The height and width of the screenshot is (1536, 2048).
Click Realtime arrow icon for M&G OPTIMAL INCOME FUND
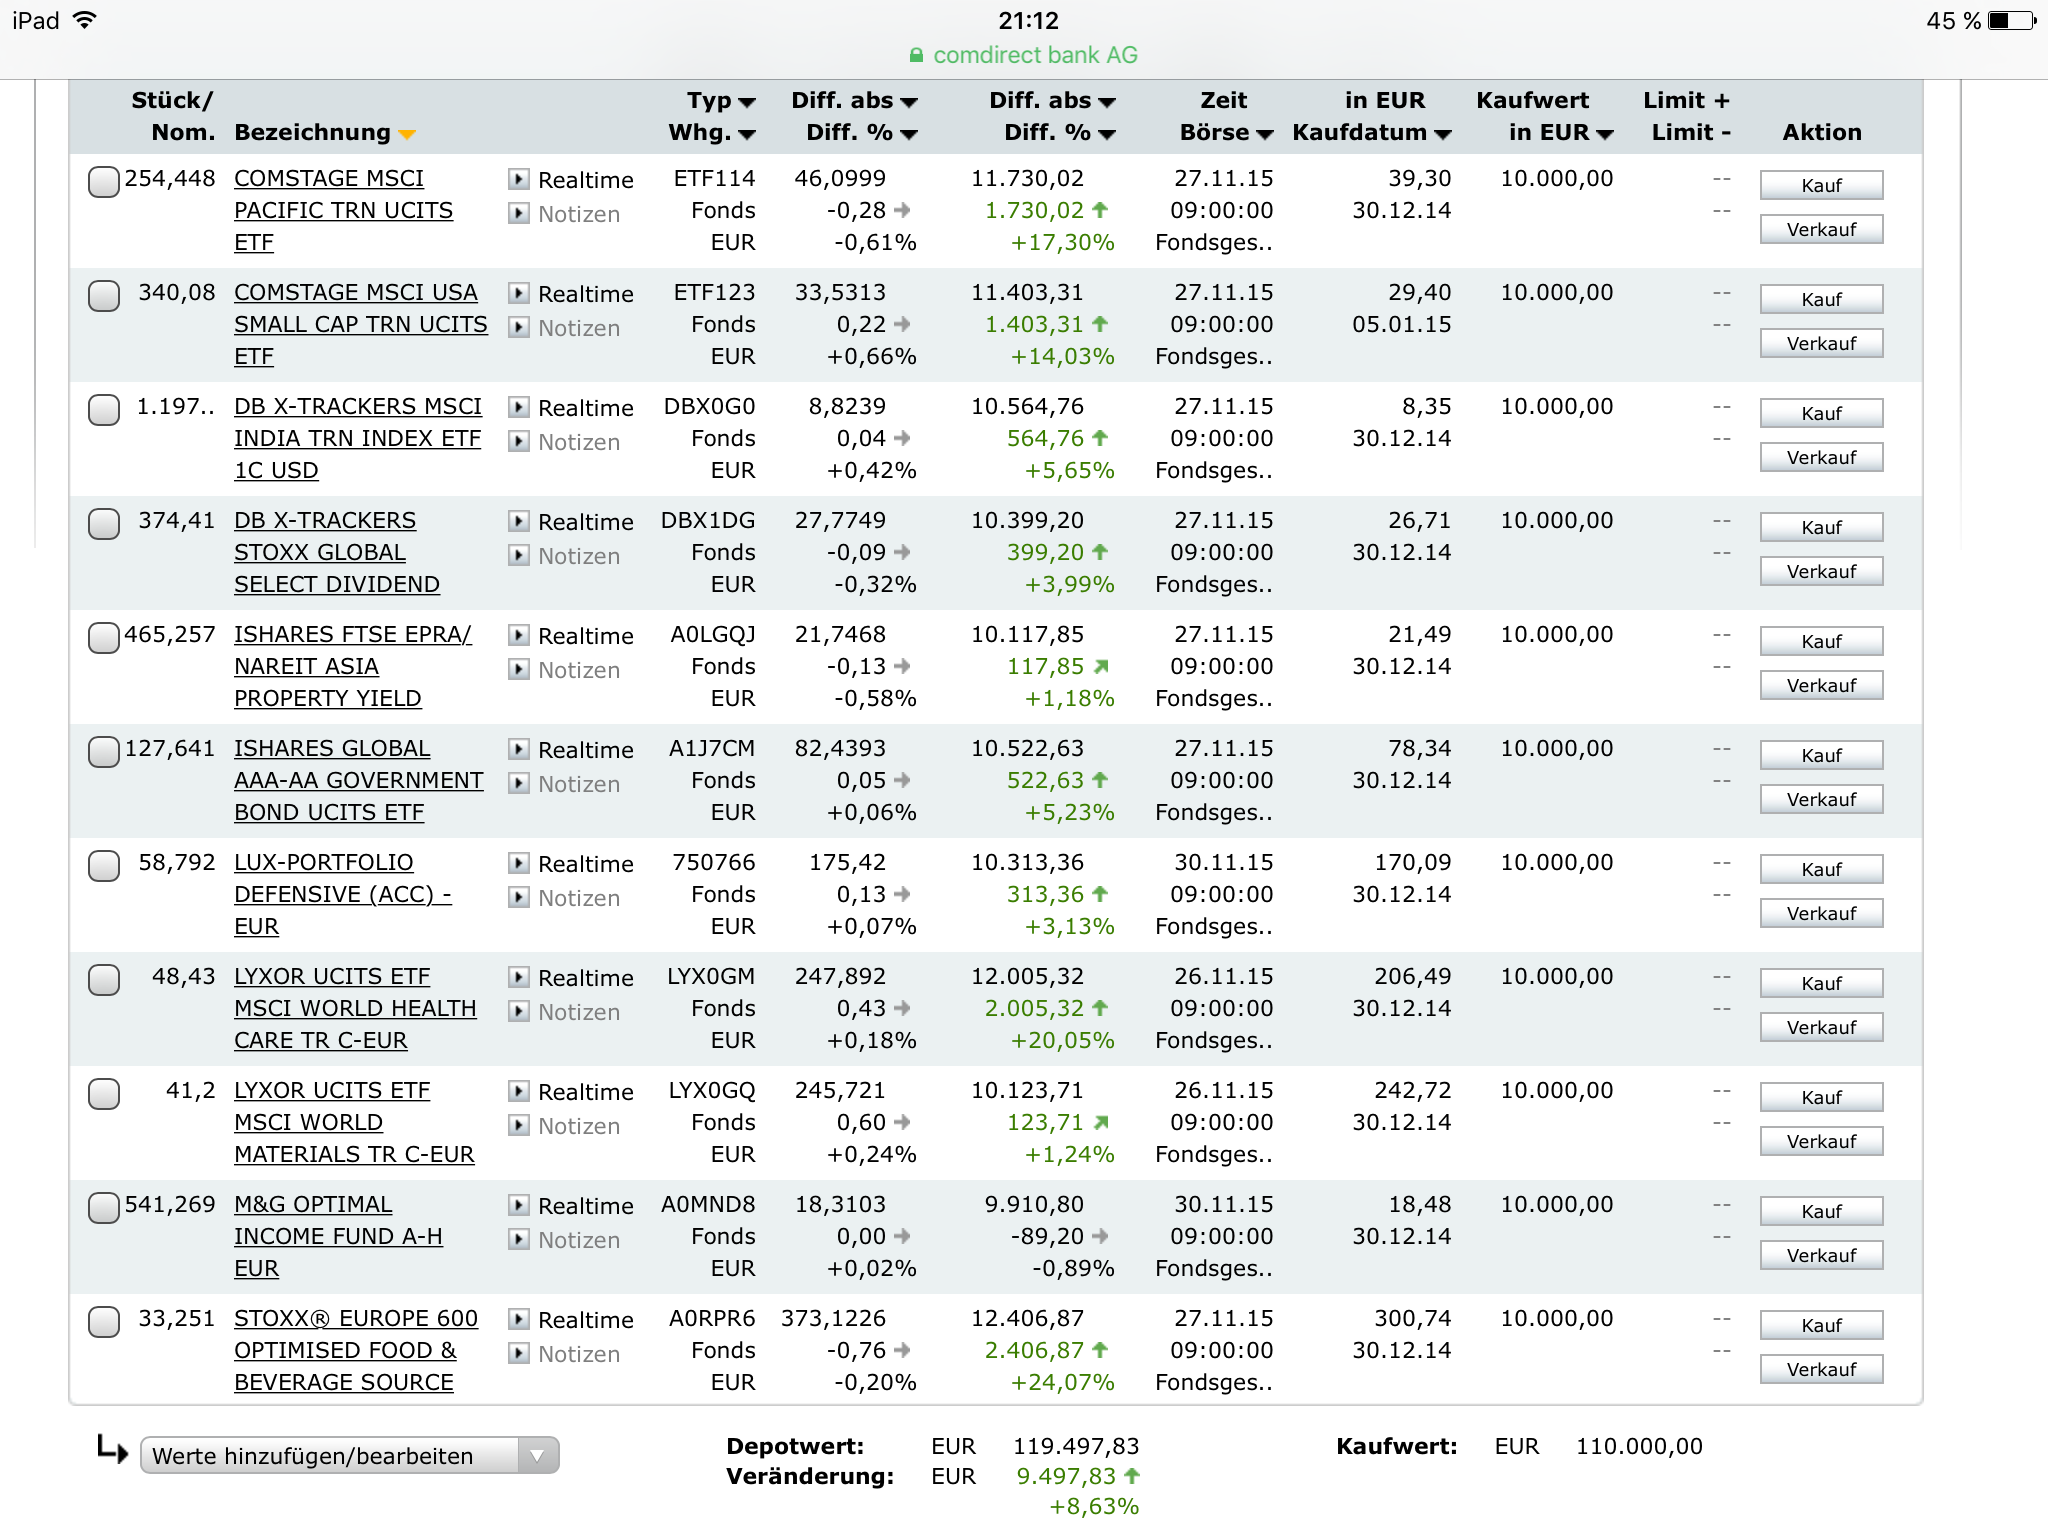(x=518, y=1206)
